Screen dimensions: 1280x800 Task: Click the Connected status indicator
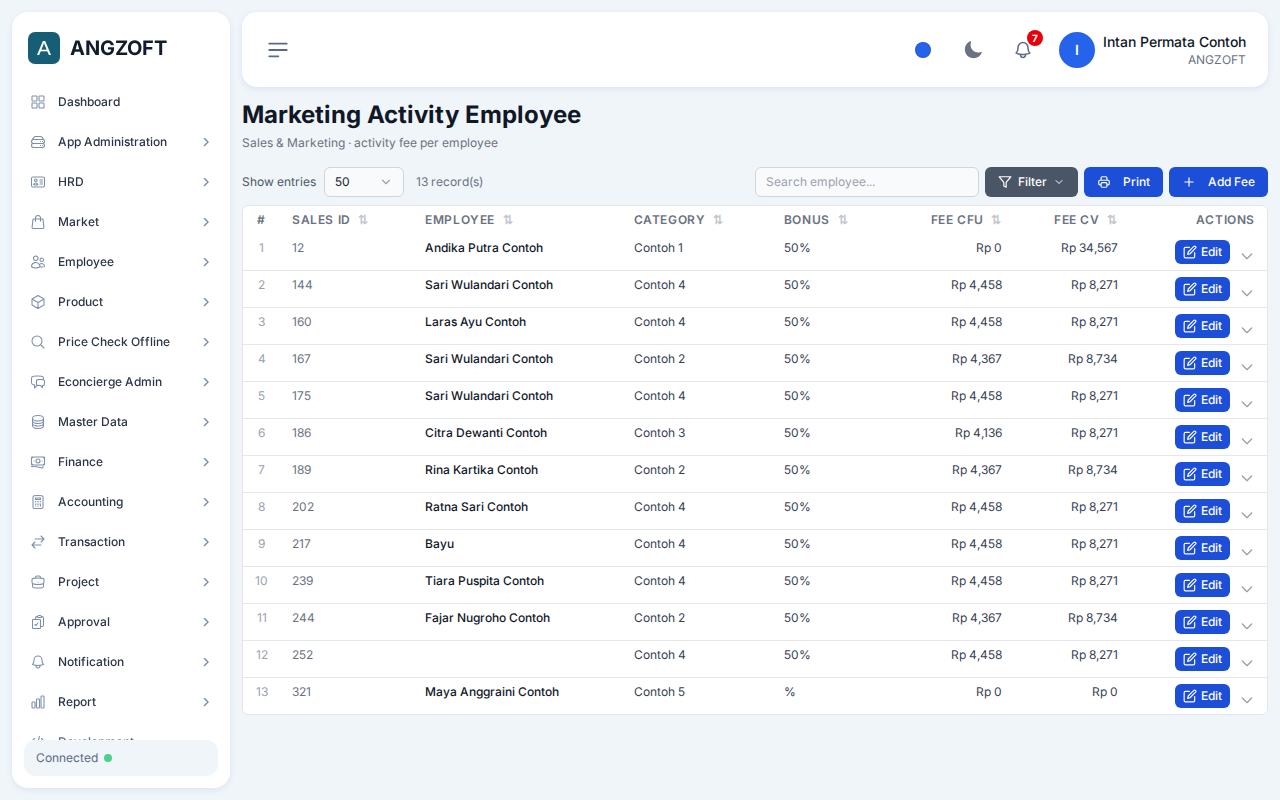tap(121, 758)
